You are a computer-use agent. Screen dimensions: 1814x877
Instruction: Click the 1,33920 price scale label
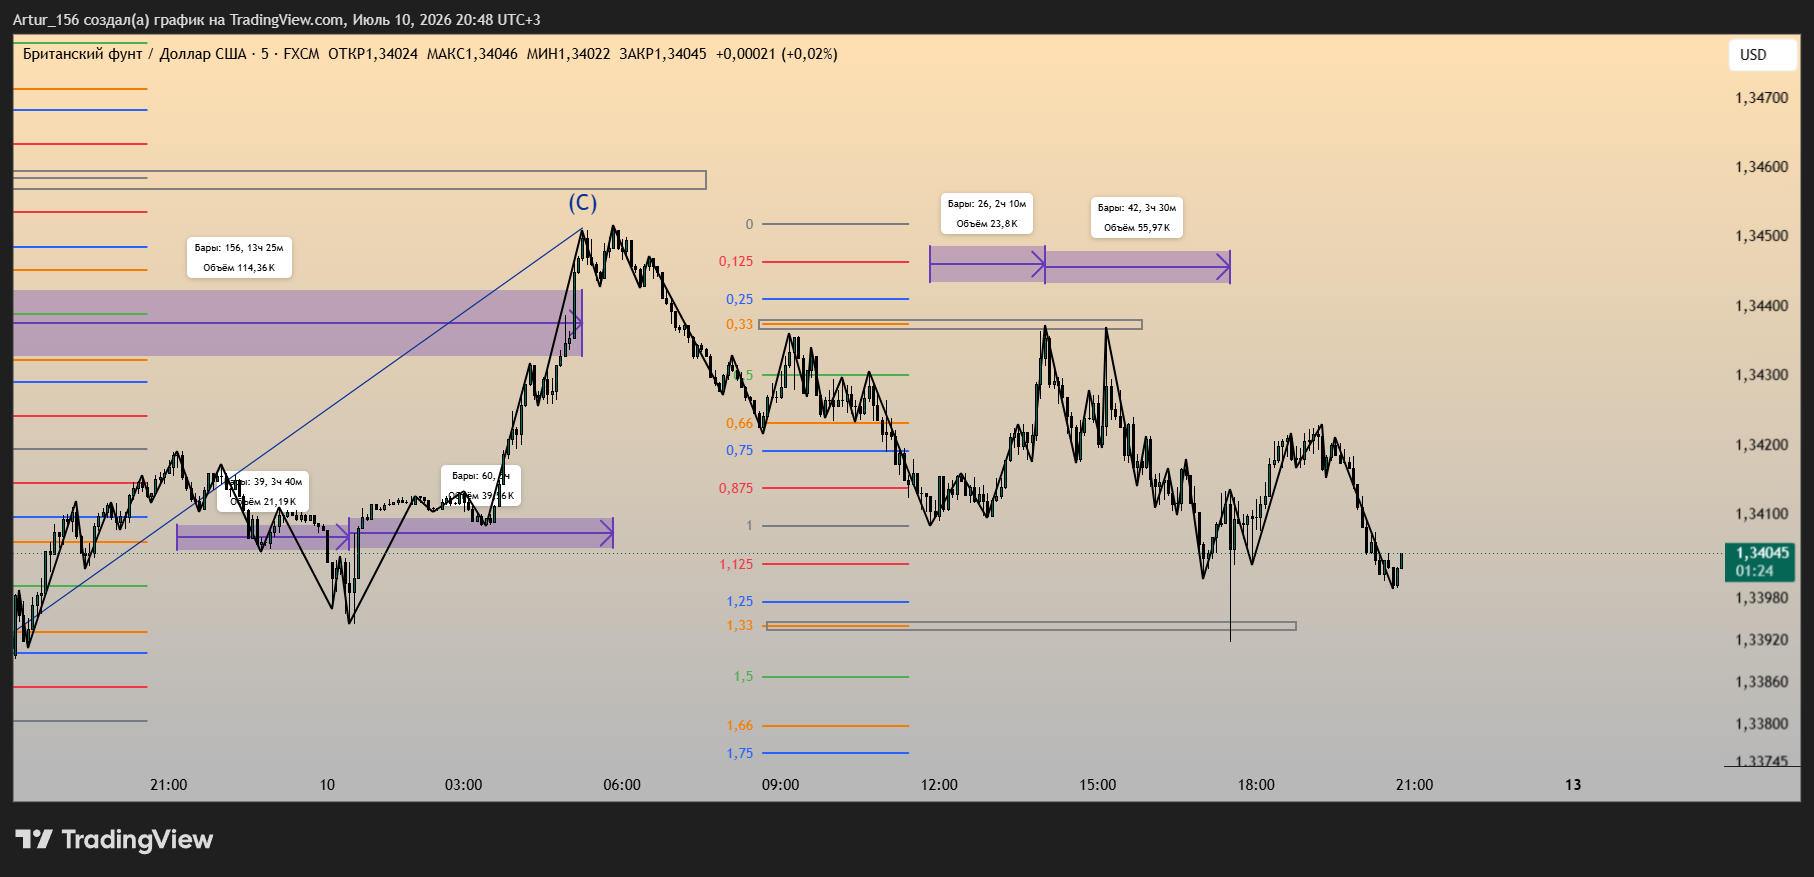pyautogui.click(x=1762, y=640)
